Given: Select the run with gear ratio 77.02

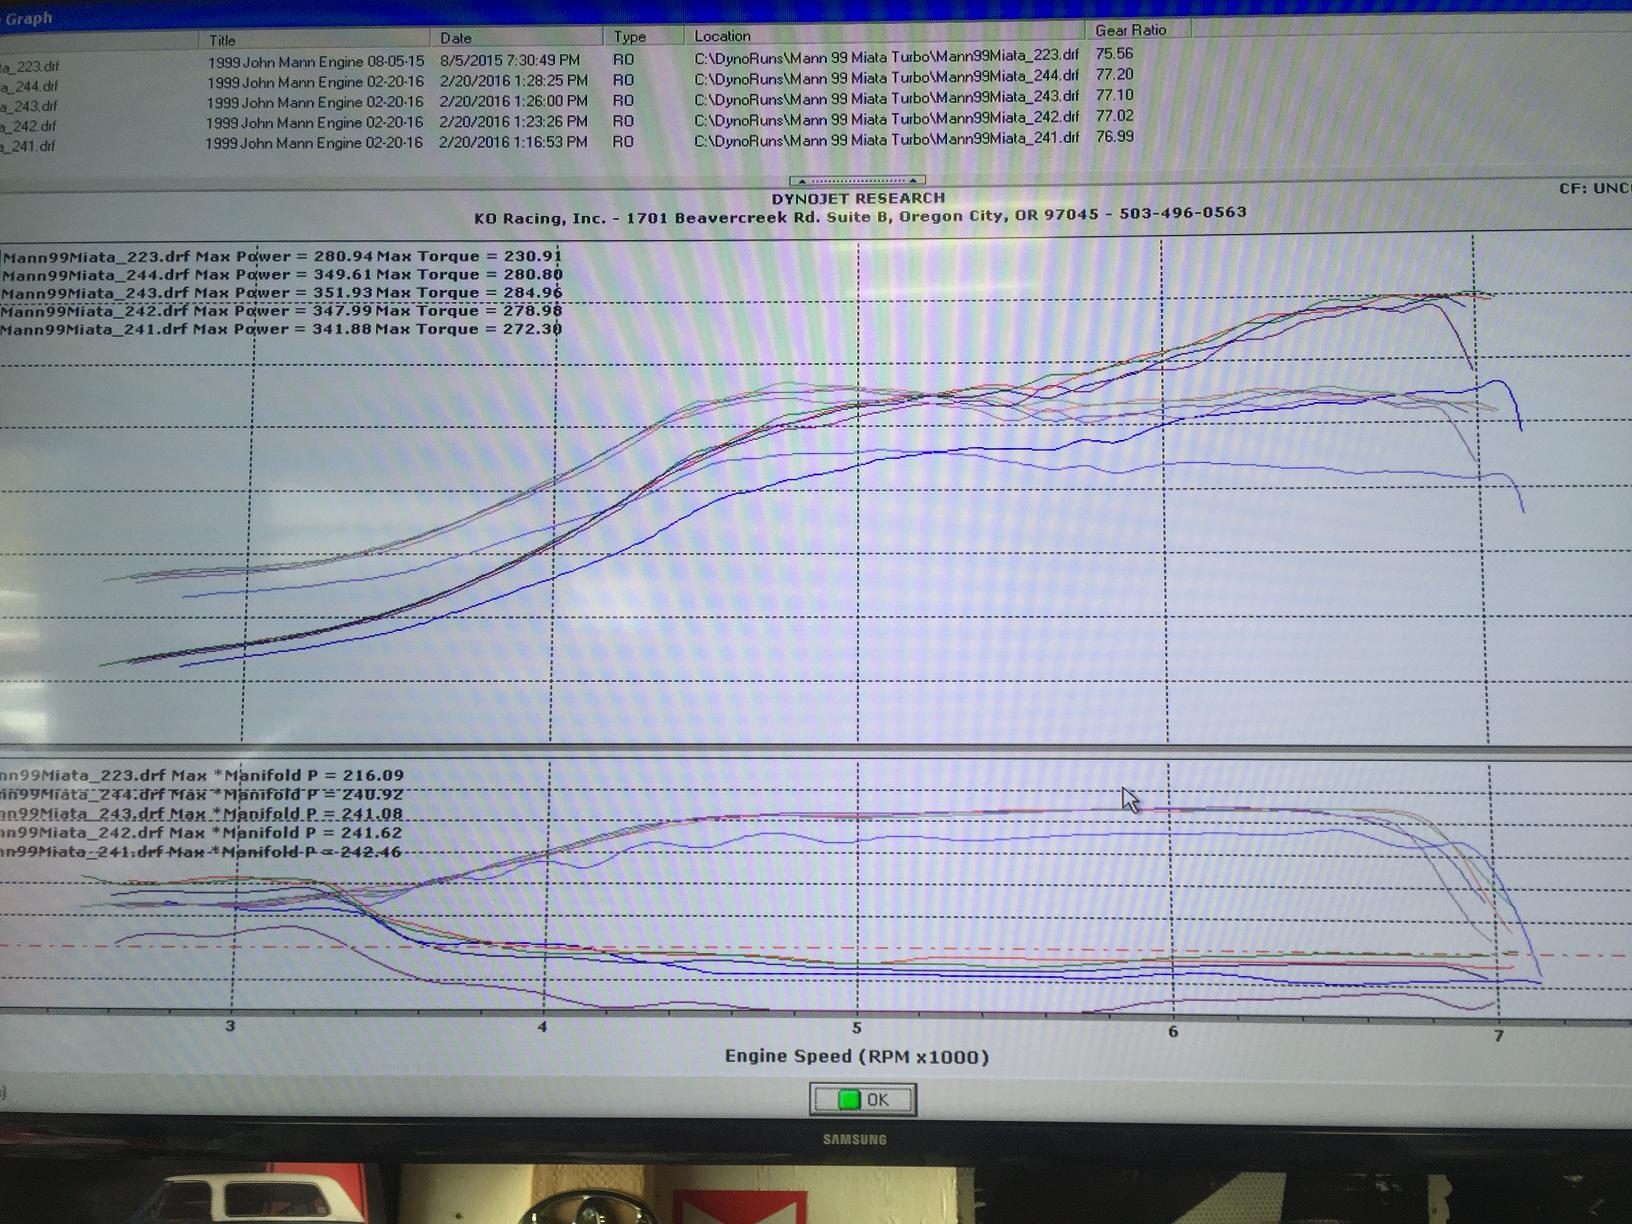Looking at the screenshot, I should [x=1114, y=116].
